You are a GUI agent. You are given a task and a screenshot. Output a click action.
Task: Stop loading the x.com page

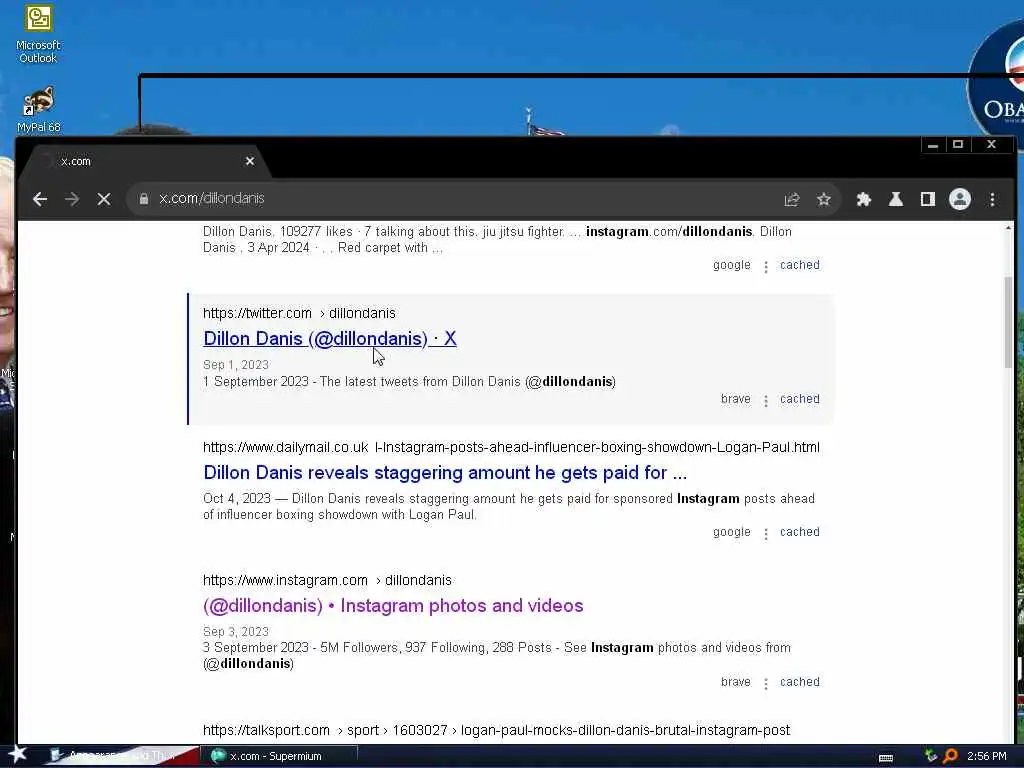[x=104, y=199]
